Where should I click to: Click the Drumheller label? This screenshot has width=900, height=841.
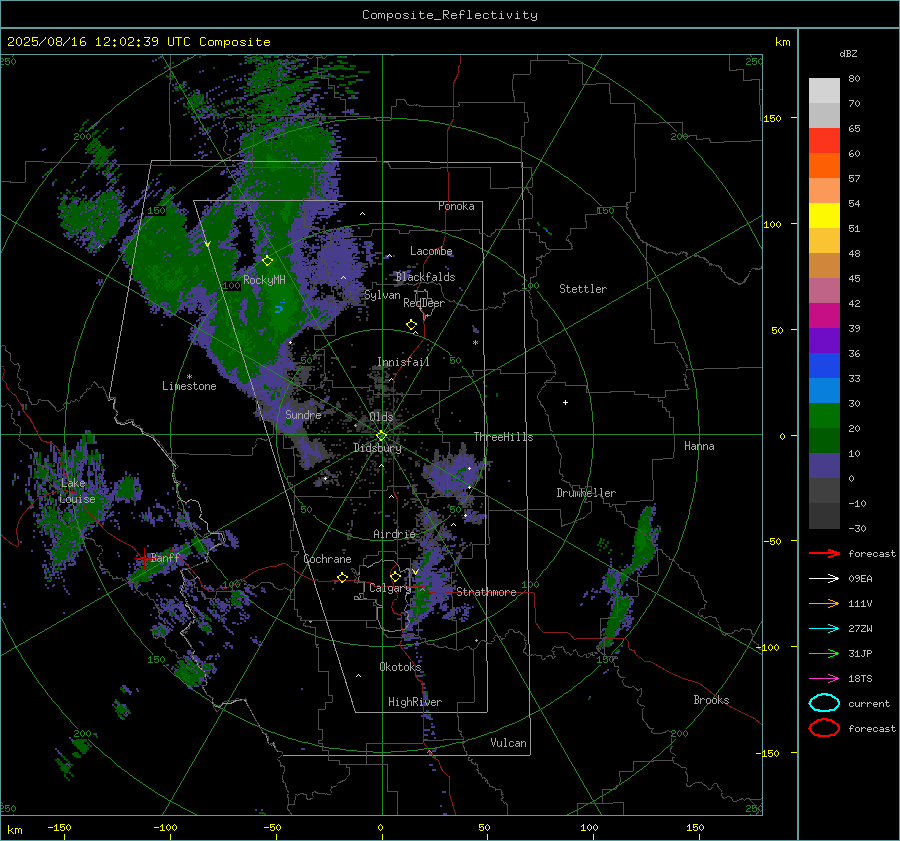(586, 493)
